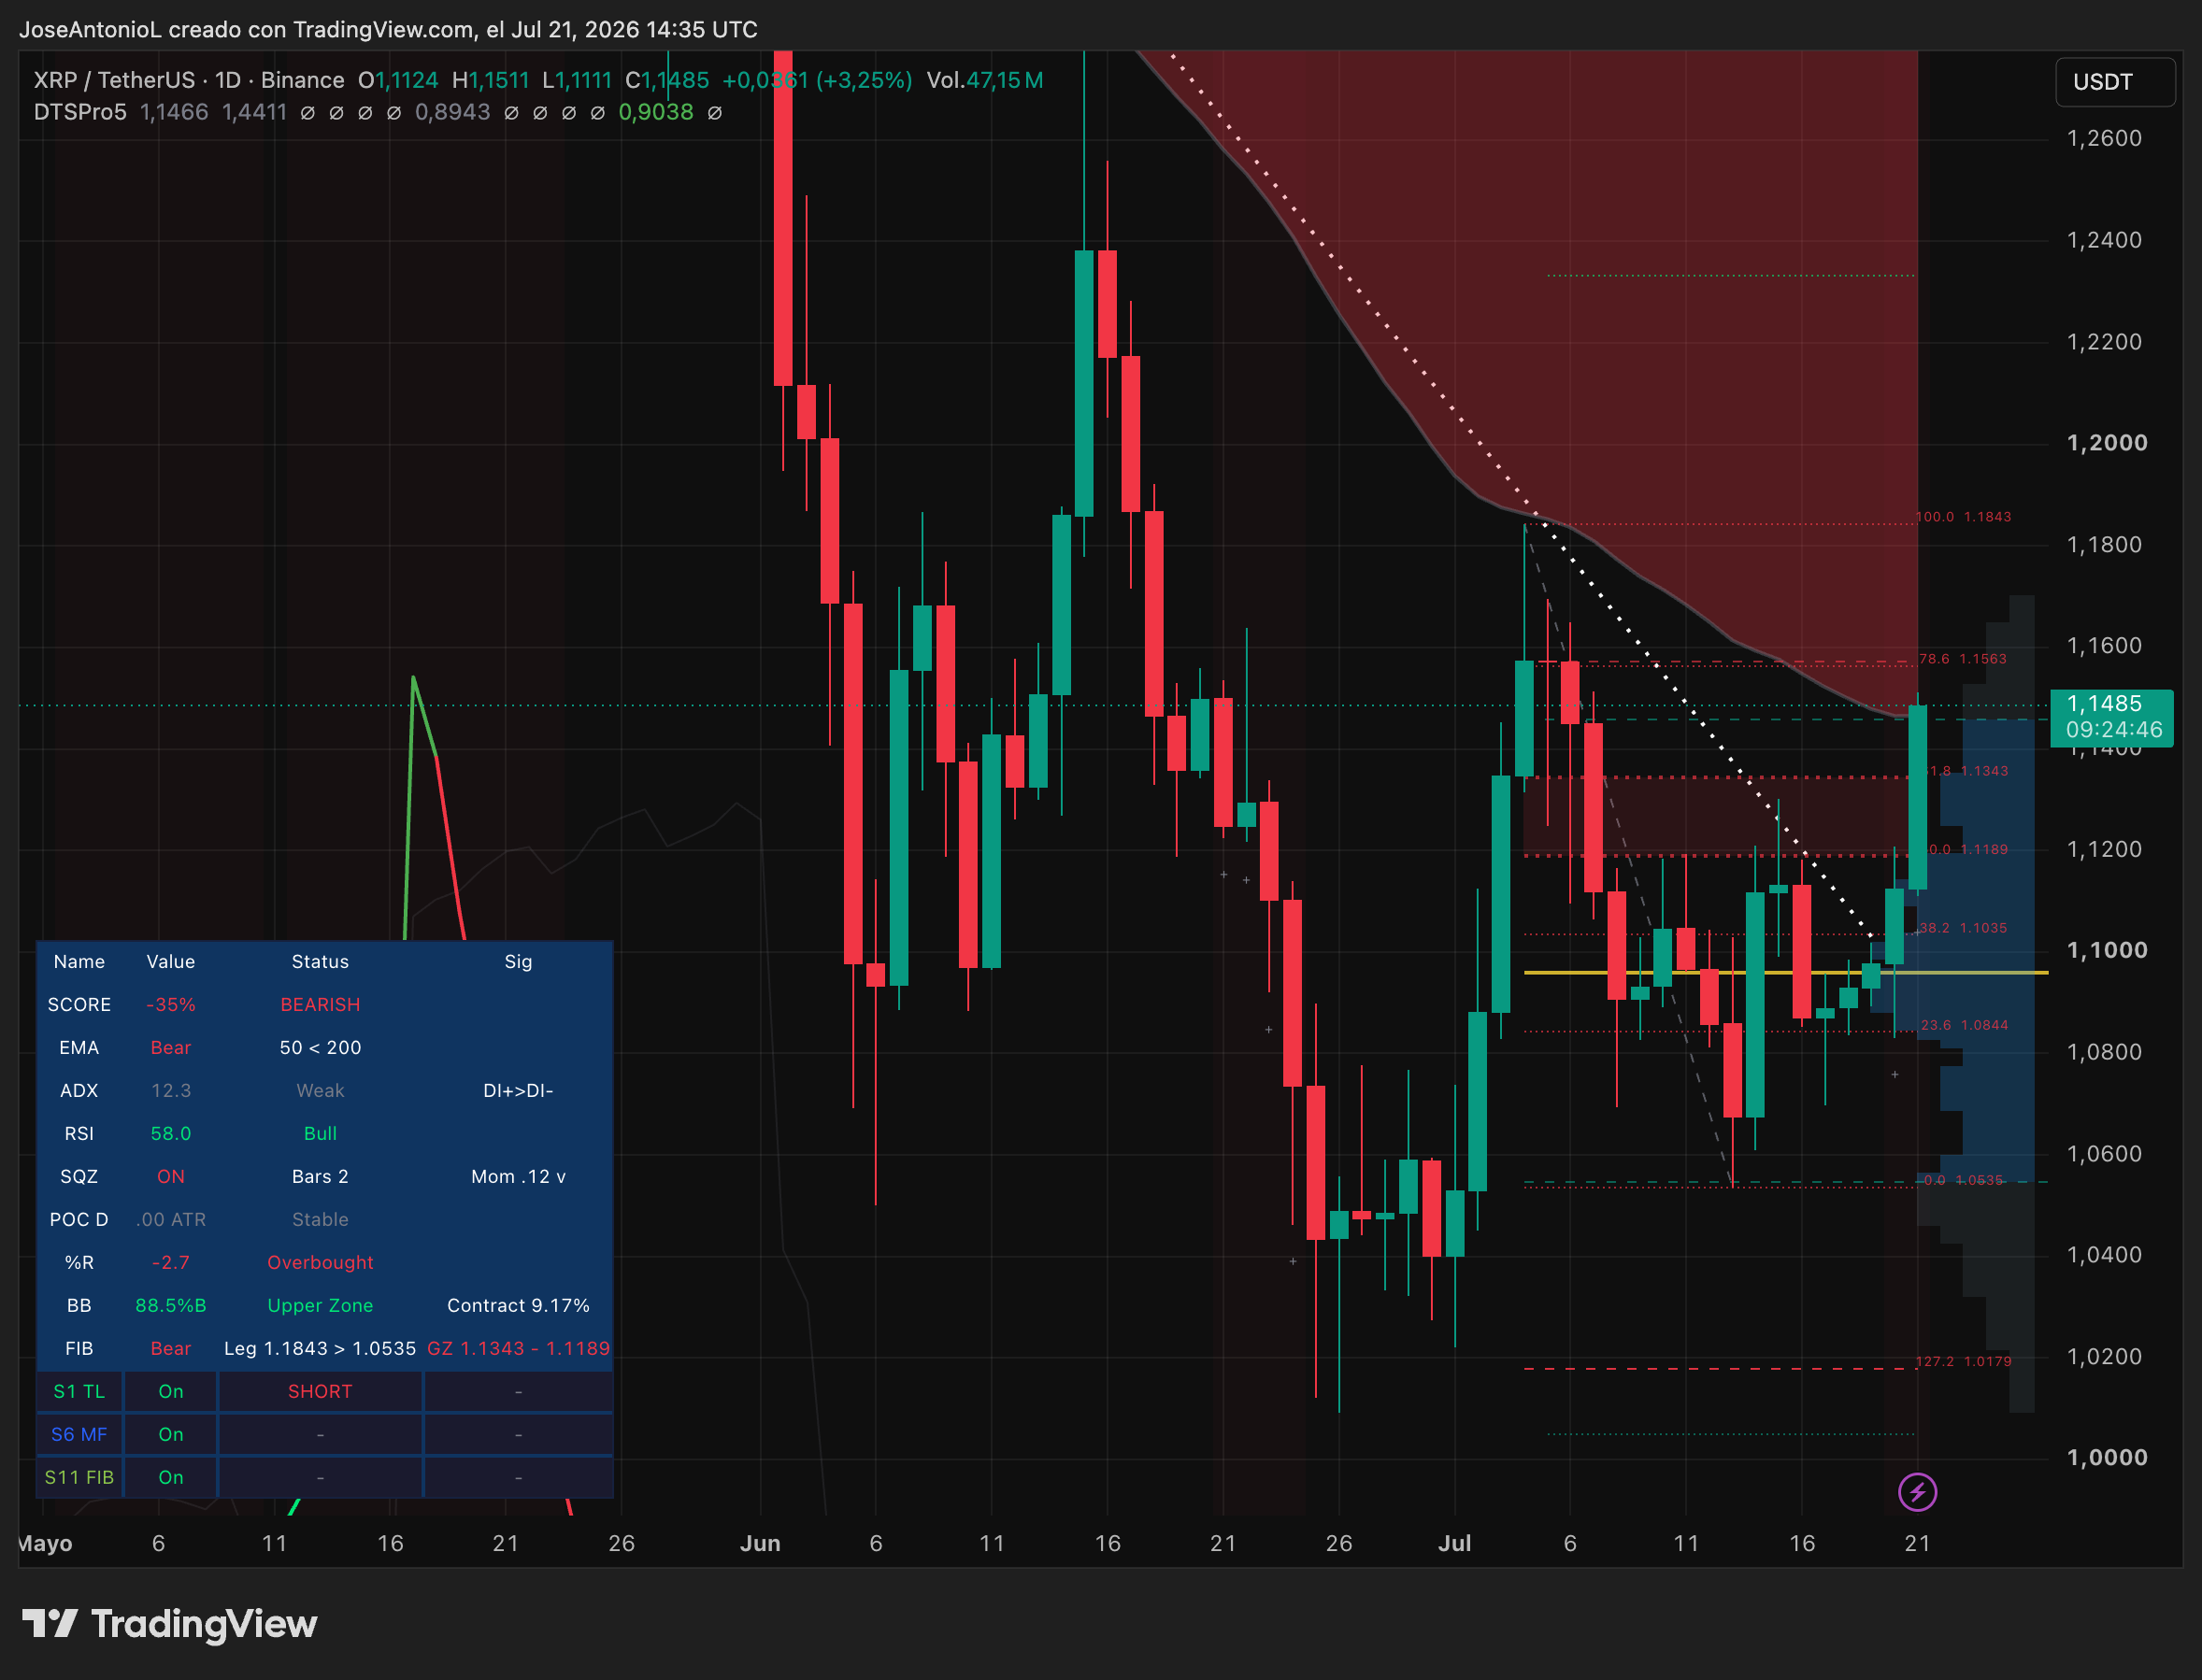Click the EMA status 50 < 200
The height and width of the screenshot is (1680, 2202).
320,1047
